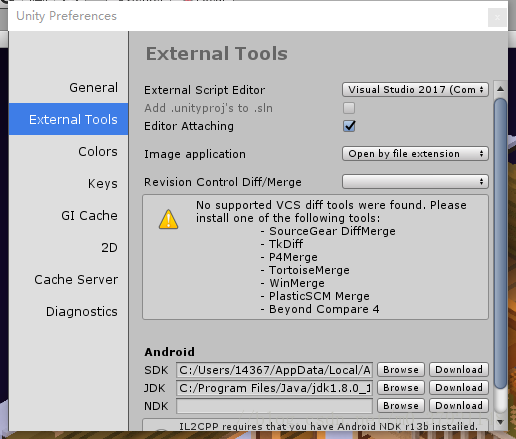Click the Revision Control Diff/Merge label

pyautogui.click(x=223, y=182)
